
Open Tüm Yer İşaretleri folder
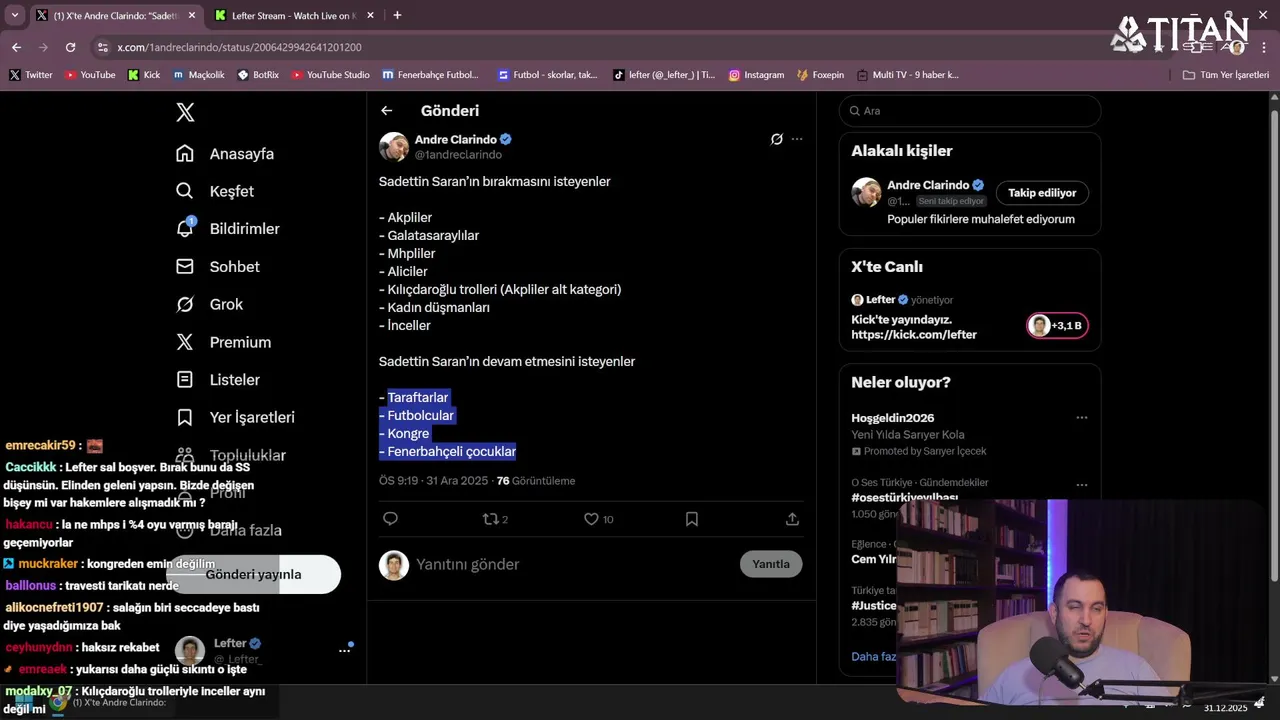click(x=1225, y=75)
